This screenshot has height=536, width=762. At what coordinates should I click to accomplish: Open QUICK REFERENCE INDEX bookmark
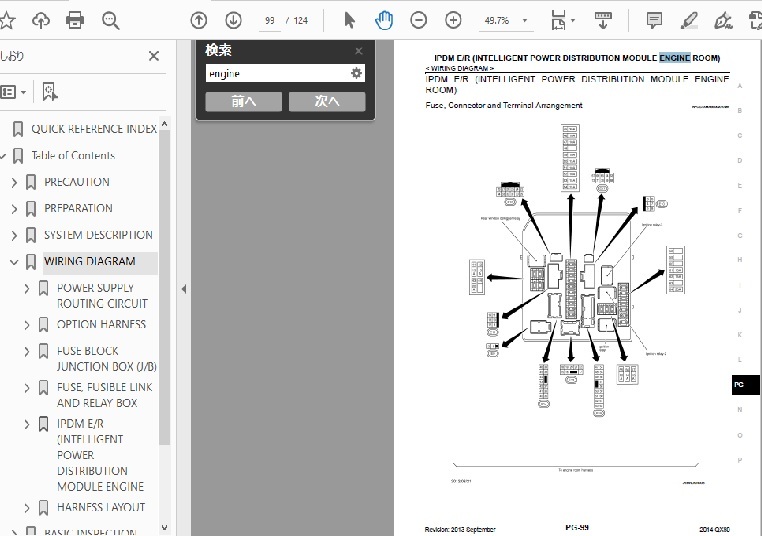(x=94, y=129)
